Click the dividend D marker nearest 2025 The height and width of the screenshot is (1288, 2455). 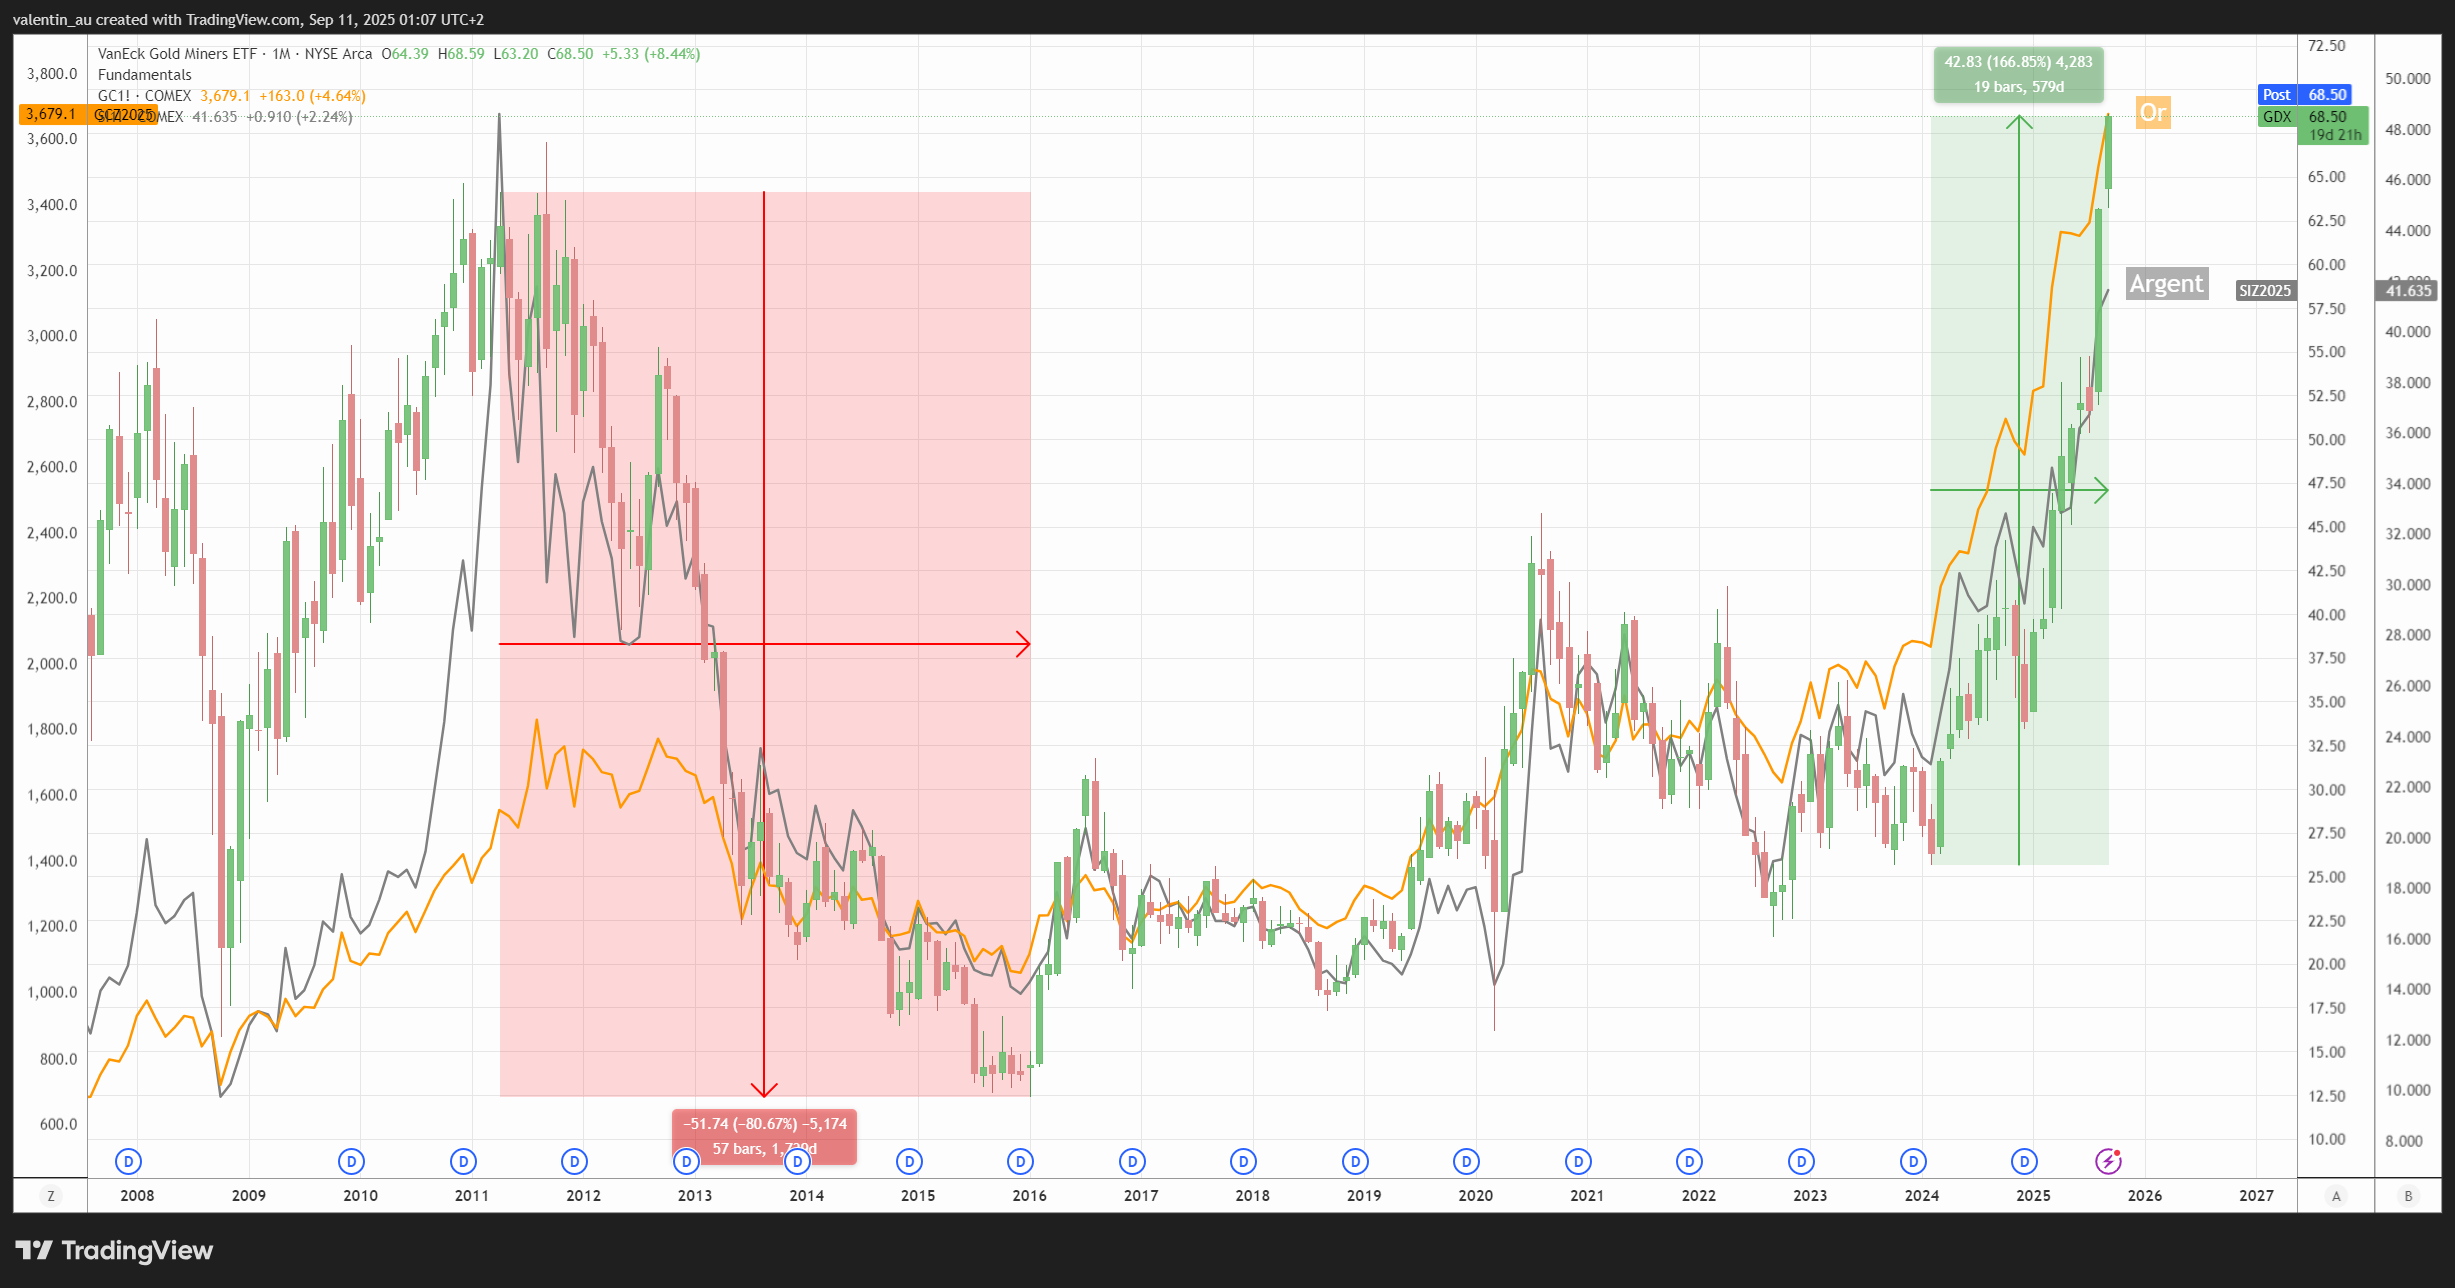2024,1161
